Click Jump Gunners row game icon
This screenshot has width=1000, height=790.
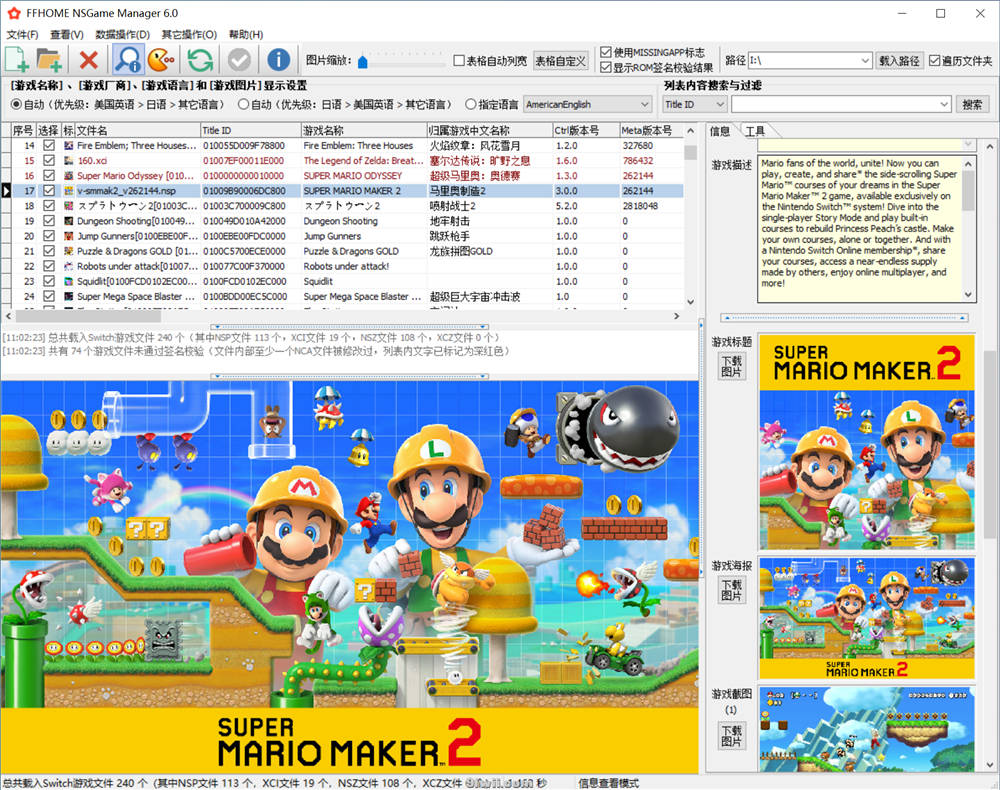(x=69, y=236)
